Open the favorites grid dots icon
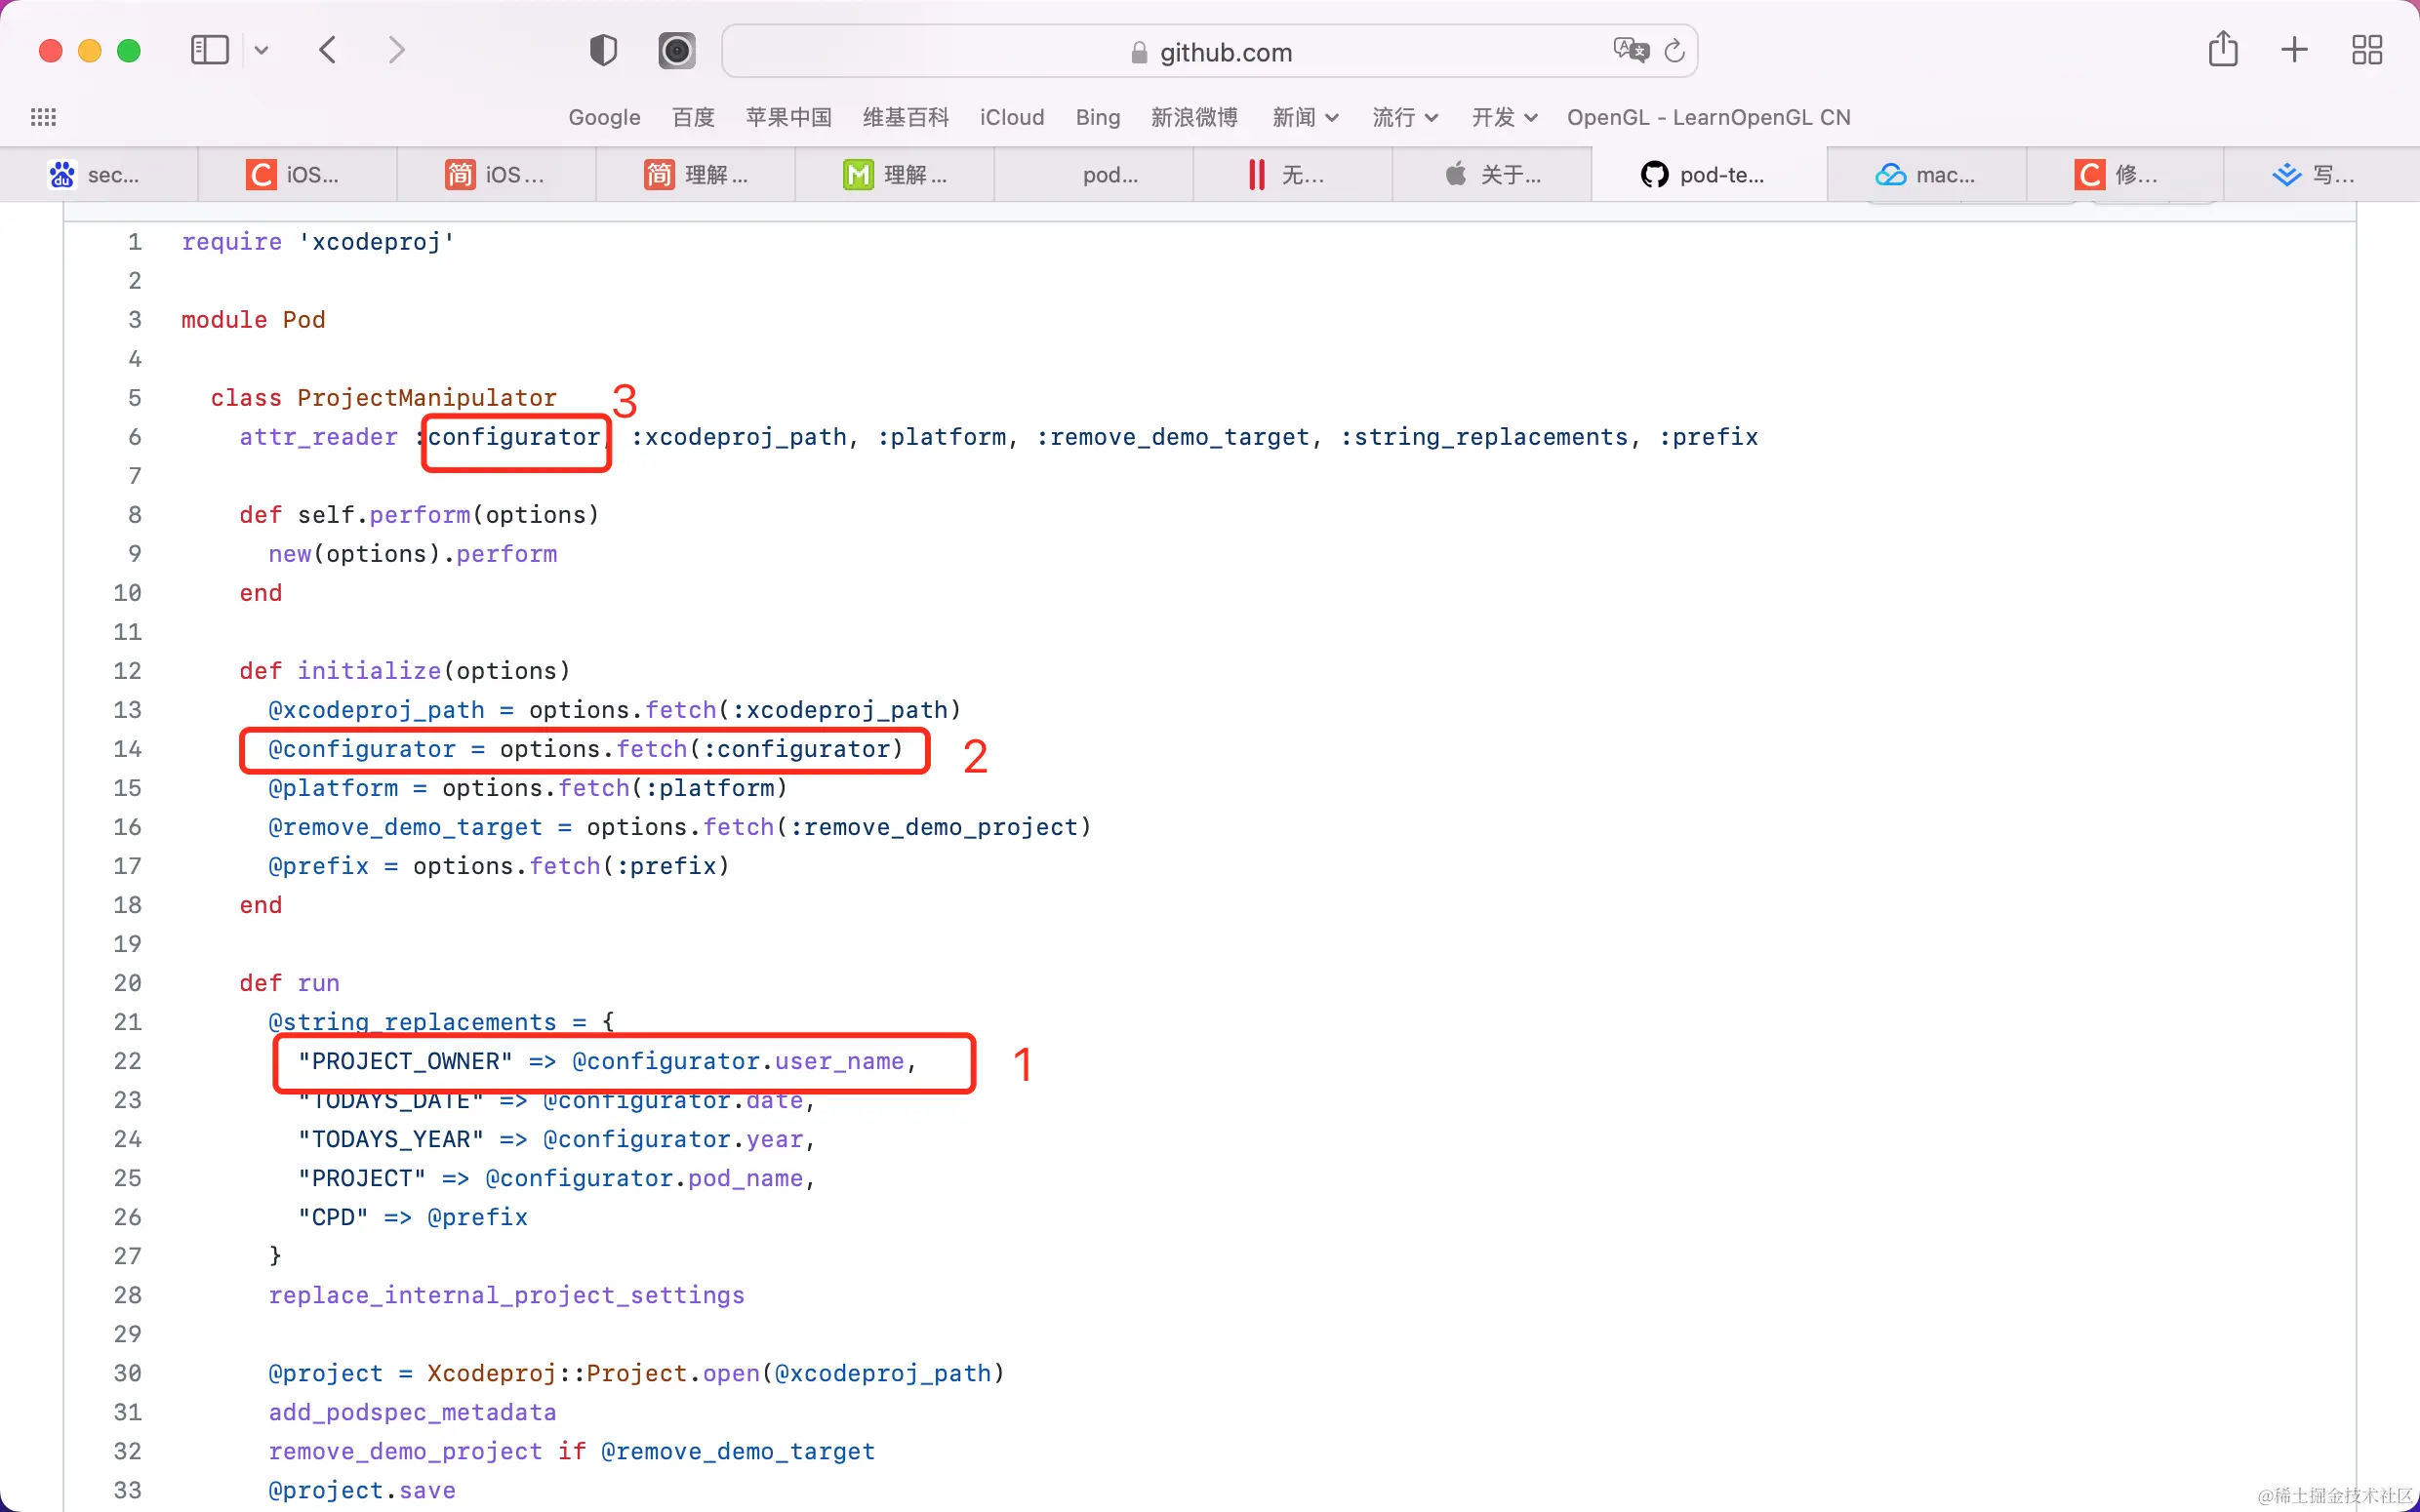This screenshot has height=1512, width=2420. tap(43, 117)
